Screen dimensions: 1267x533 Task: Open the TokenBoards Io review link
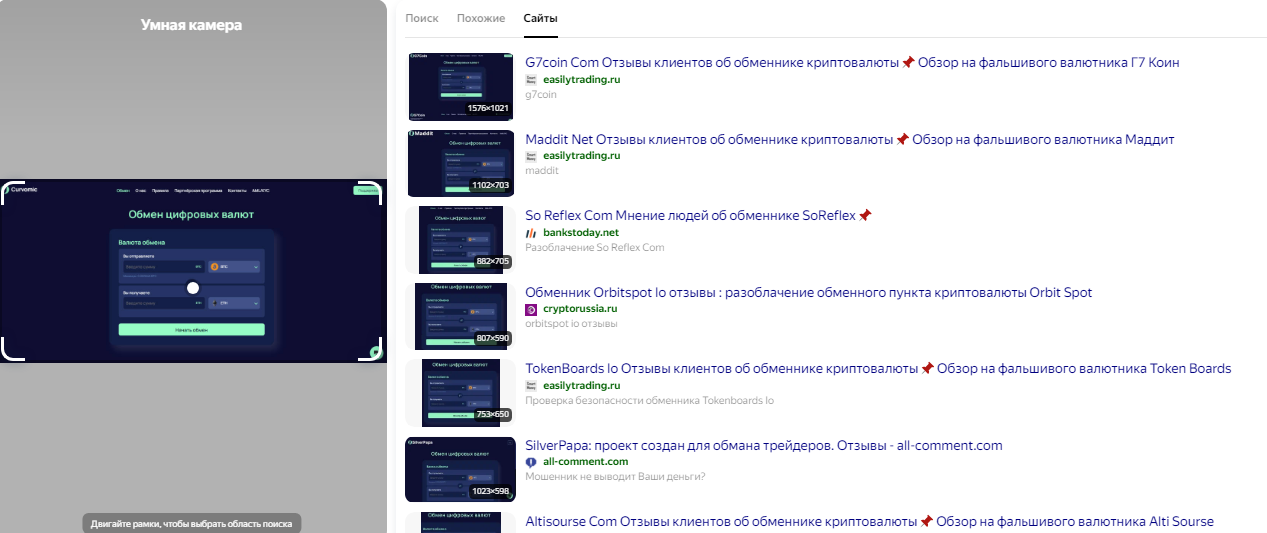click(x=878, y=368)
